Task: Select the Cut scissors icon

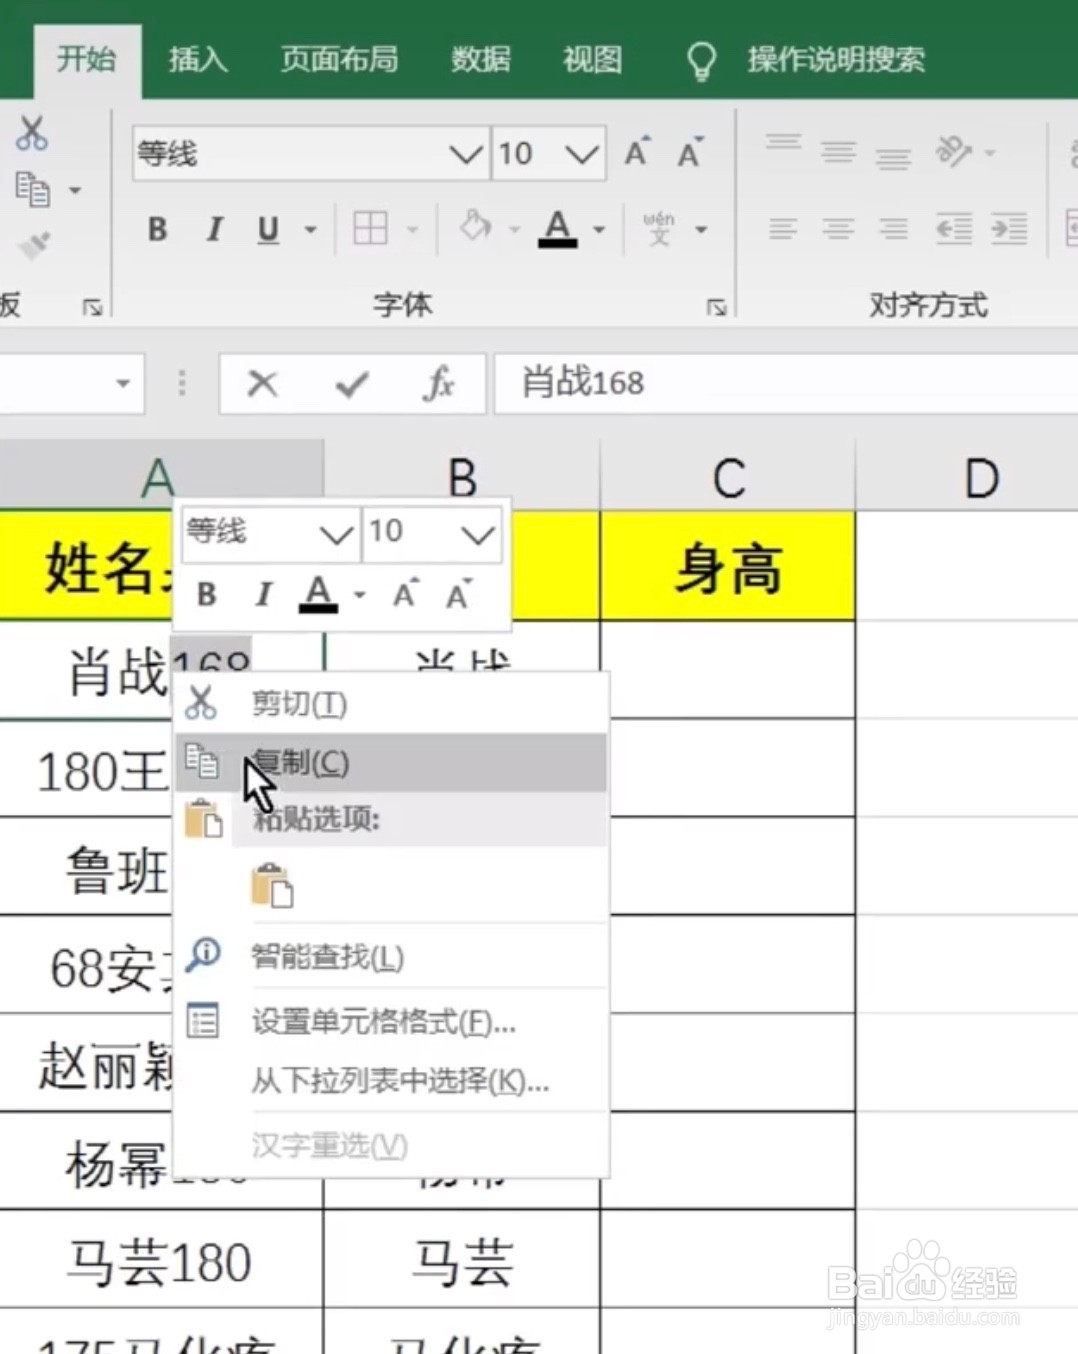Action: click(30, 134)
